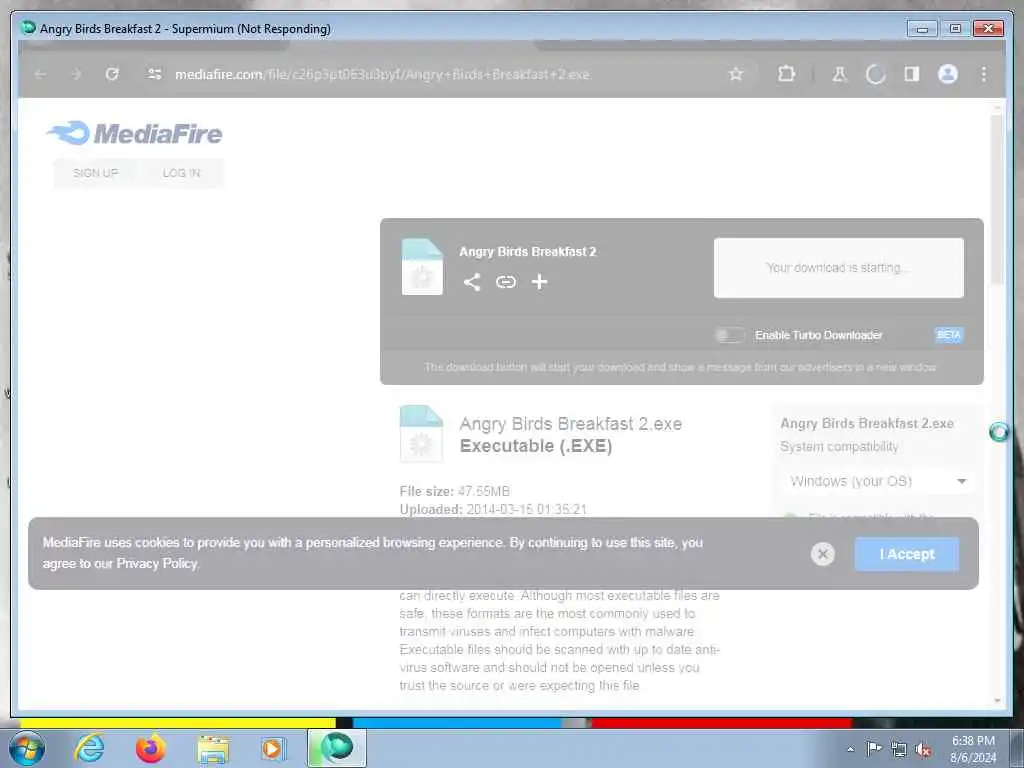Screen dimensions: 1024x768
Task: Go back using the browser back arrow
Action: (40, 74)
